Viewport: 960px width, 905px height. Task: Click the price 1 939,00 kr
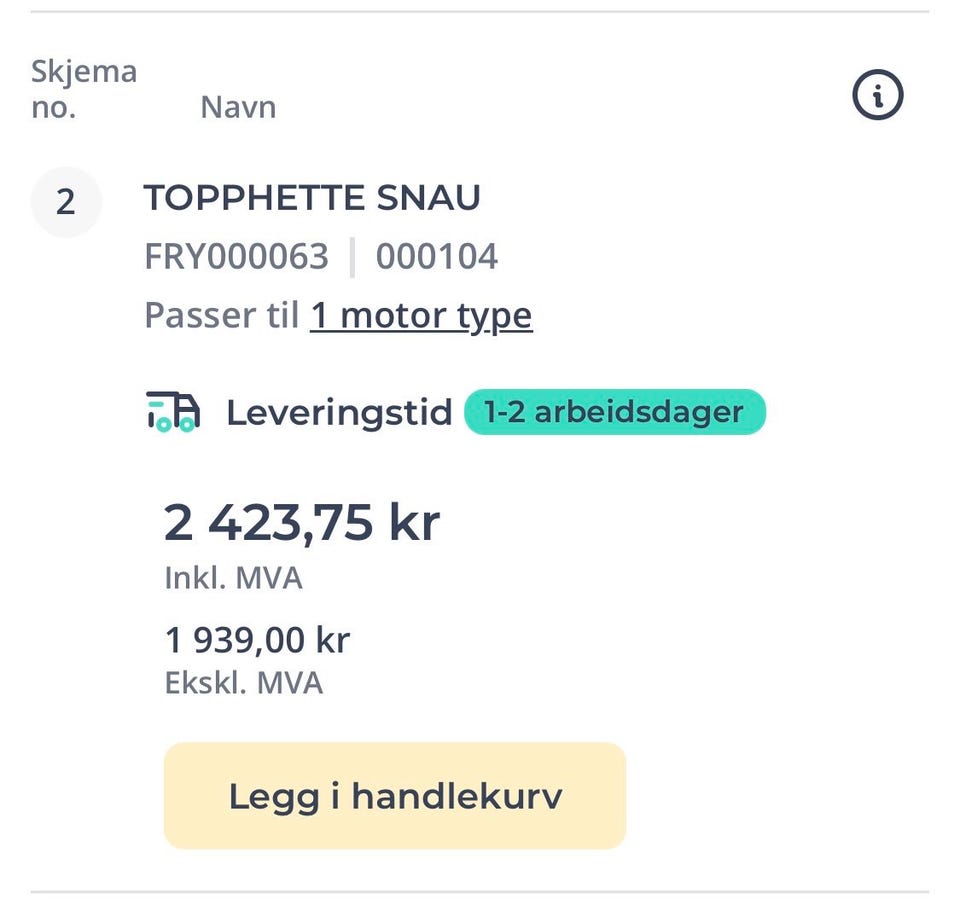[257, 639]
